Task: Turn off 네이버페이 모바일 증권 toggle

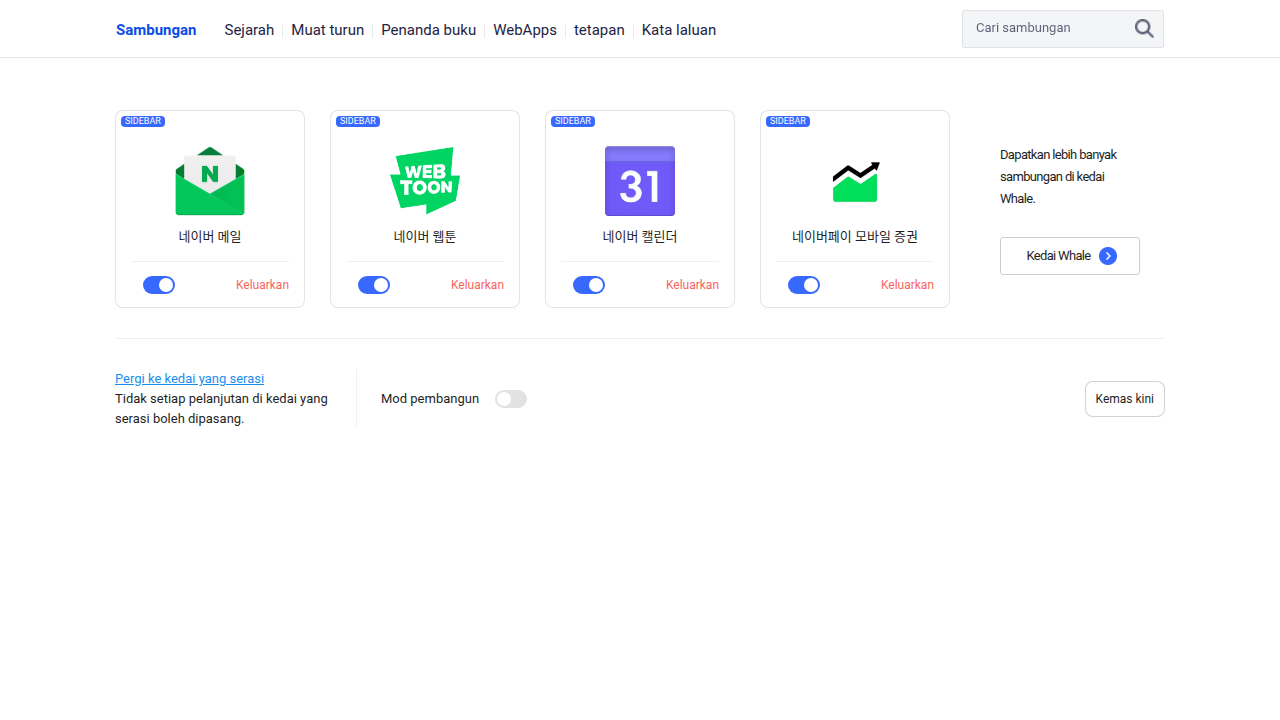Action: (x=804, y=285)
